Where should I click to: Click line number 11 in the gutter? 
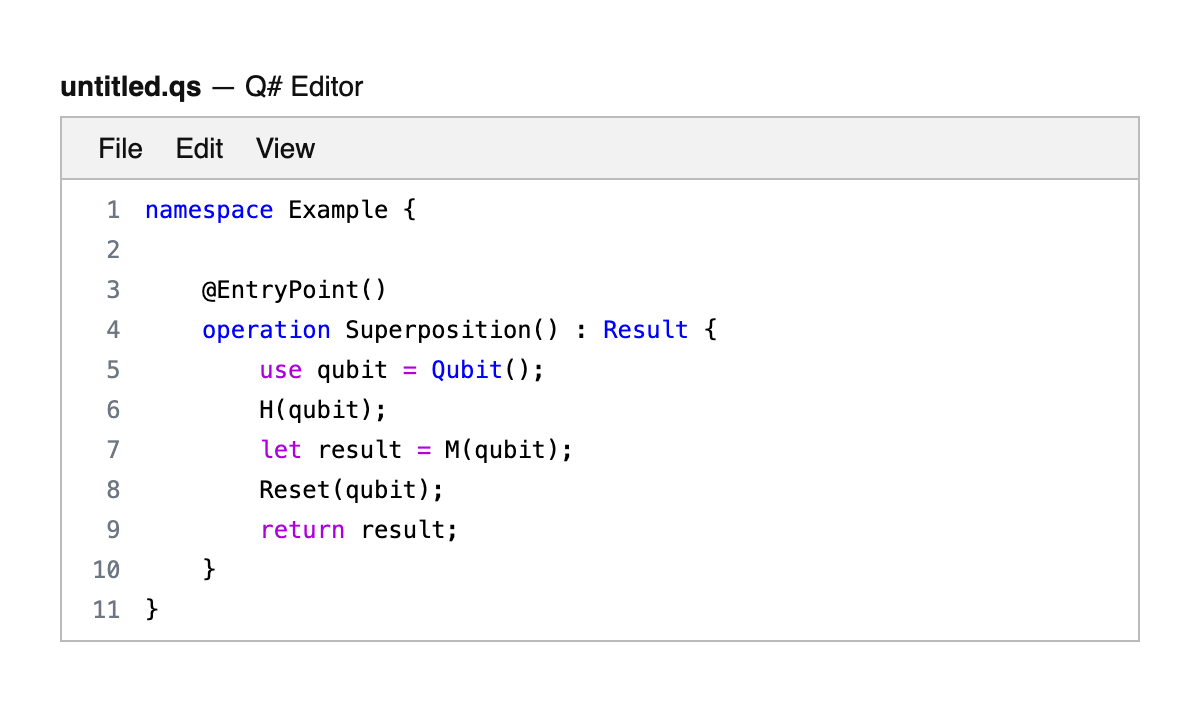106,610
